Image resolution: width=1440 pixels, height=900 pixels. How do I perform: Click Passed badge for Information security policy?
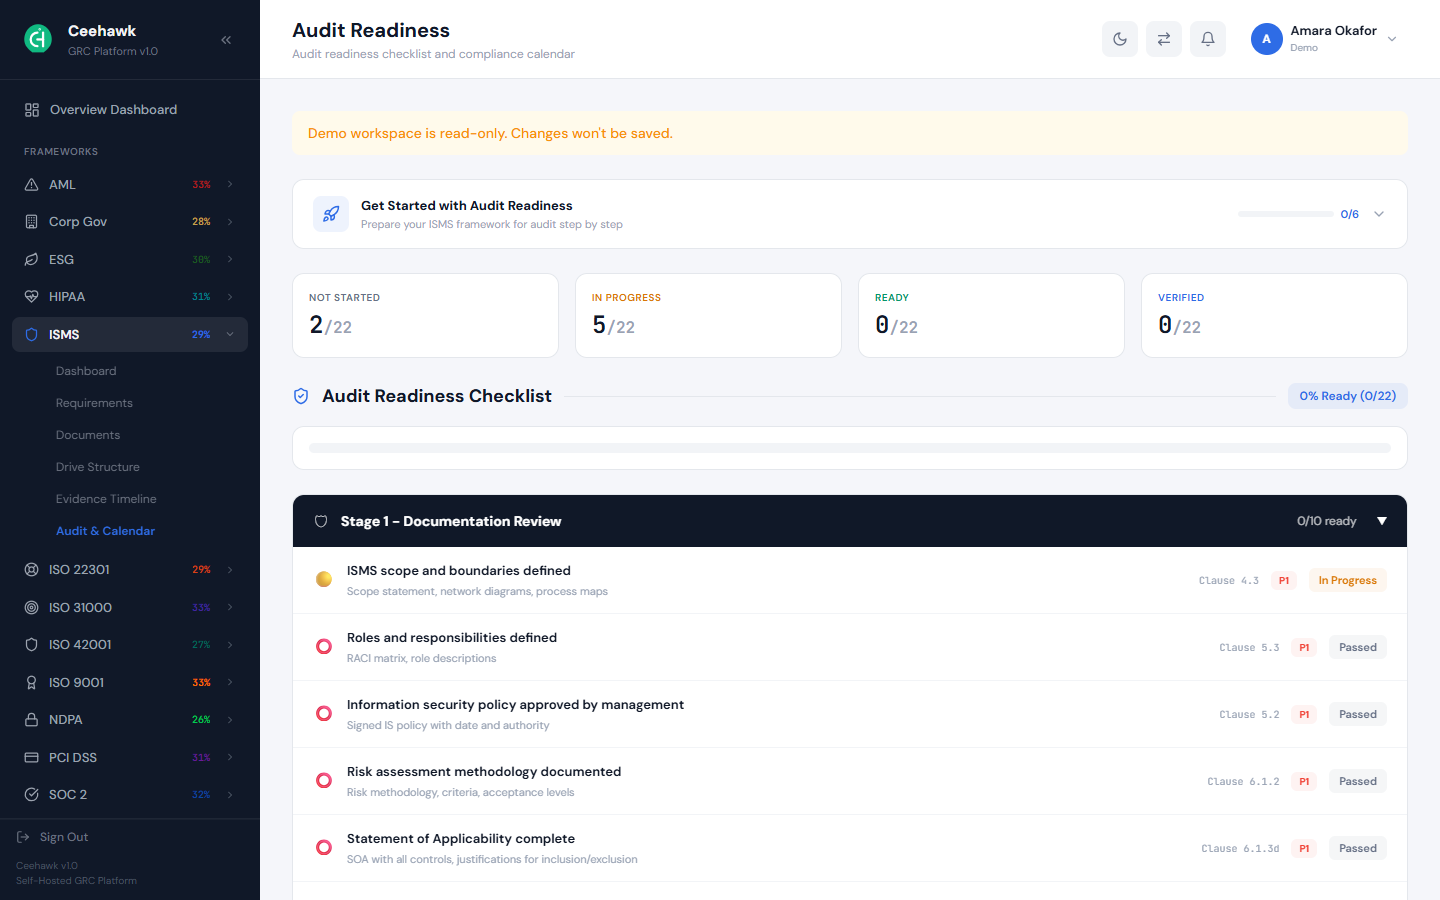1358,714
